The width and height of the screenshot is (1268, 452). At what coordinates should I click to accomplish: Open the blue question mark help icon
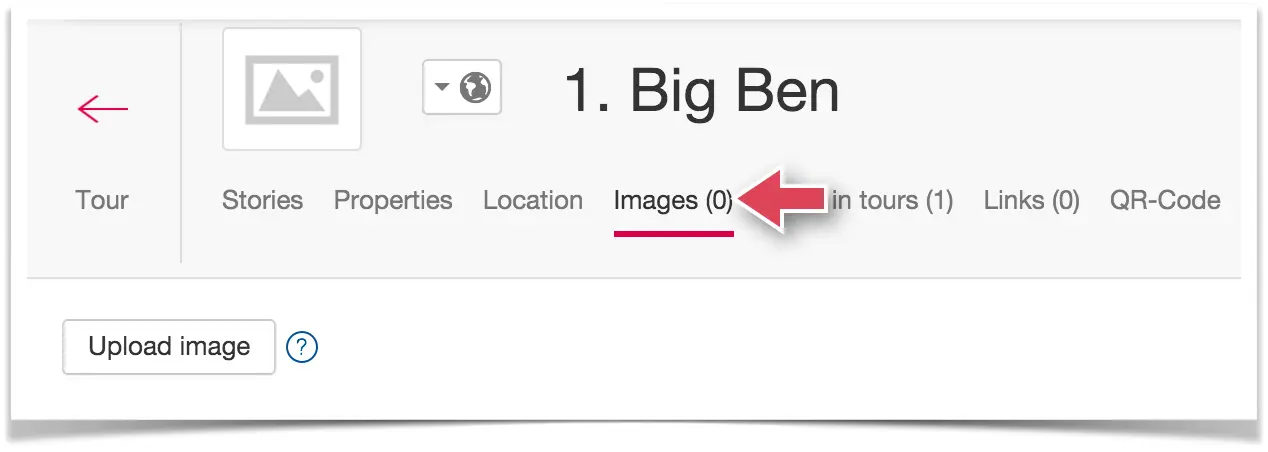coord(302,348)
